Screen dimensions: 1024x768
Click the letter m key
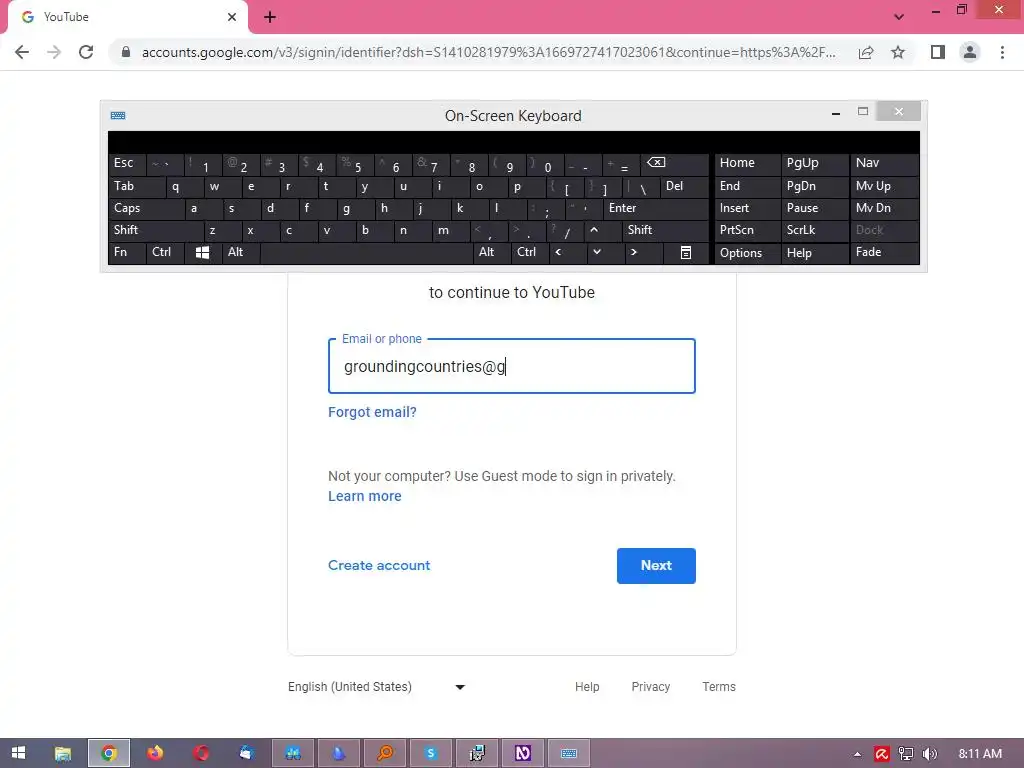[x=449, y=231]
